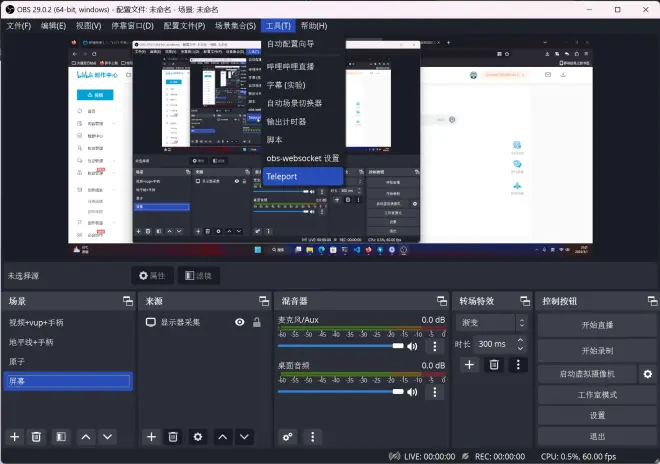Image resolution: width=660 pixels, height=464 pixels.
Task: Undock the 转场特效 panel
Action: tap(525, 301)
